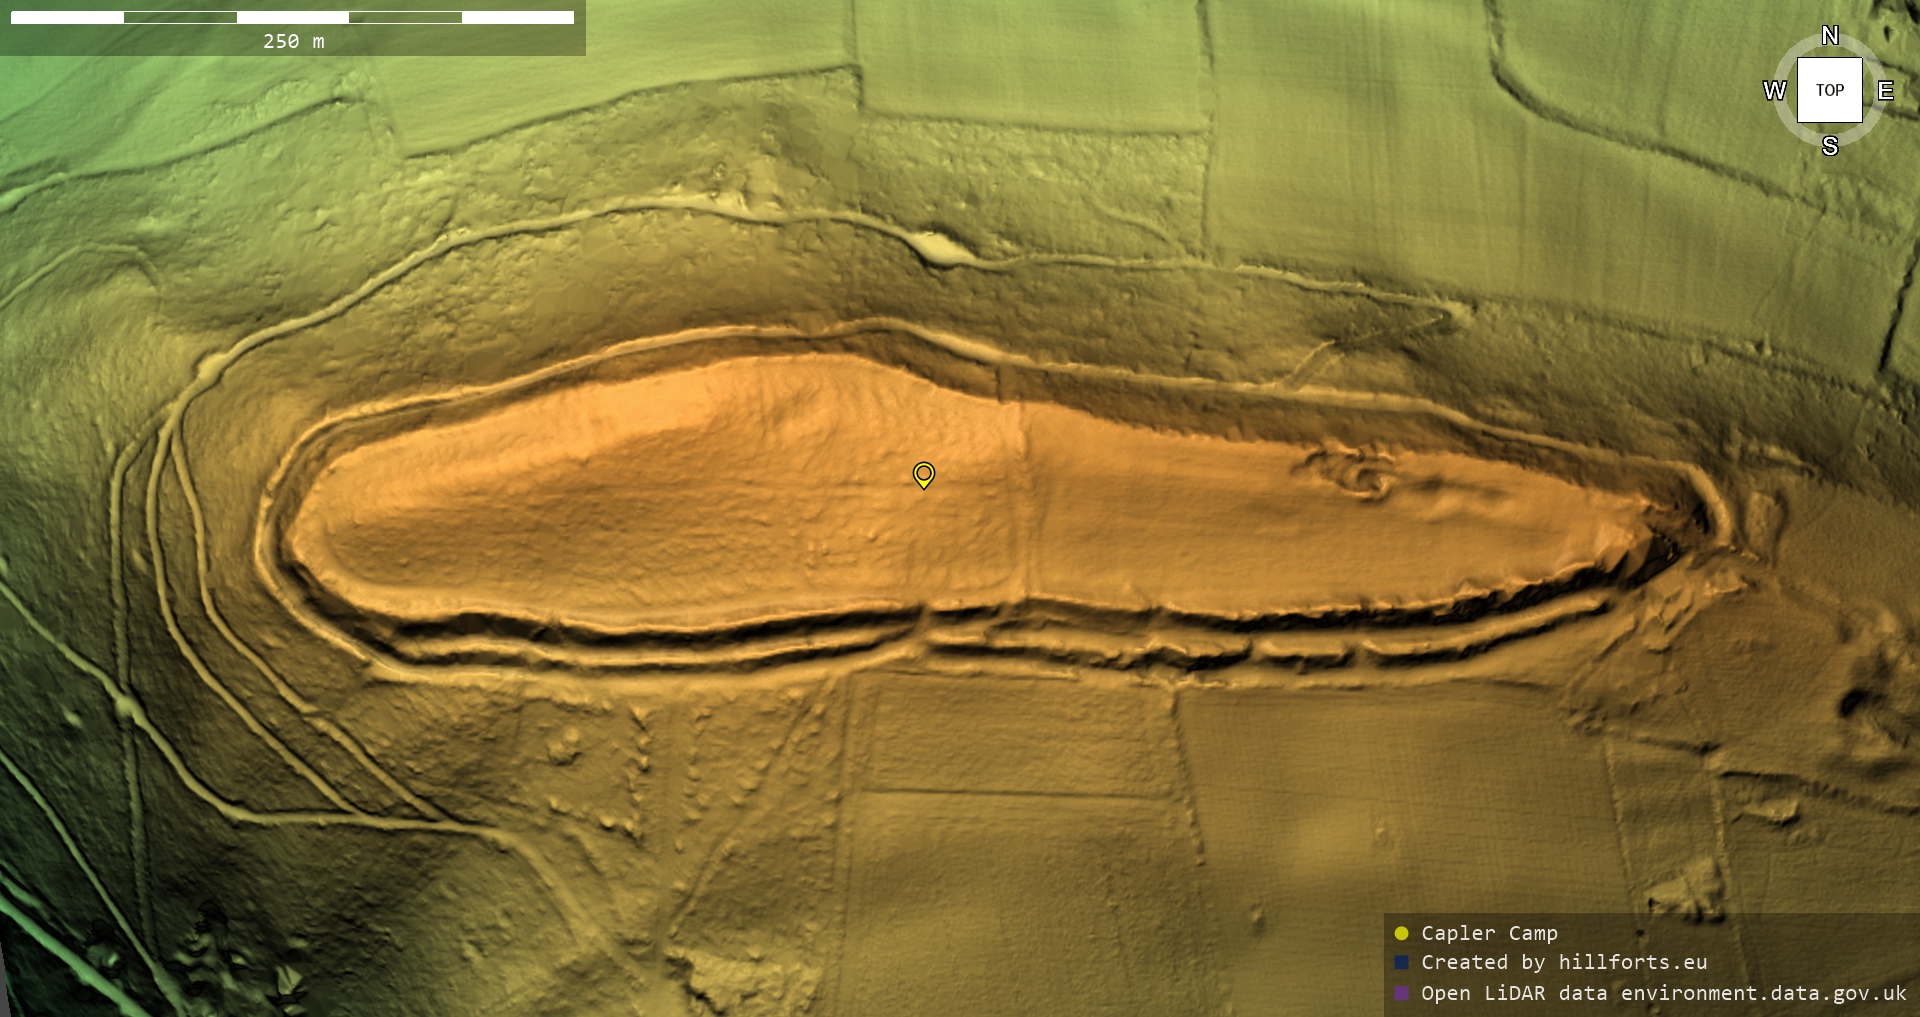This screenshot has height=1017, width=1920.
Task: Click the purple square legend marker
Action: point(1401,993)
